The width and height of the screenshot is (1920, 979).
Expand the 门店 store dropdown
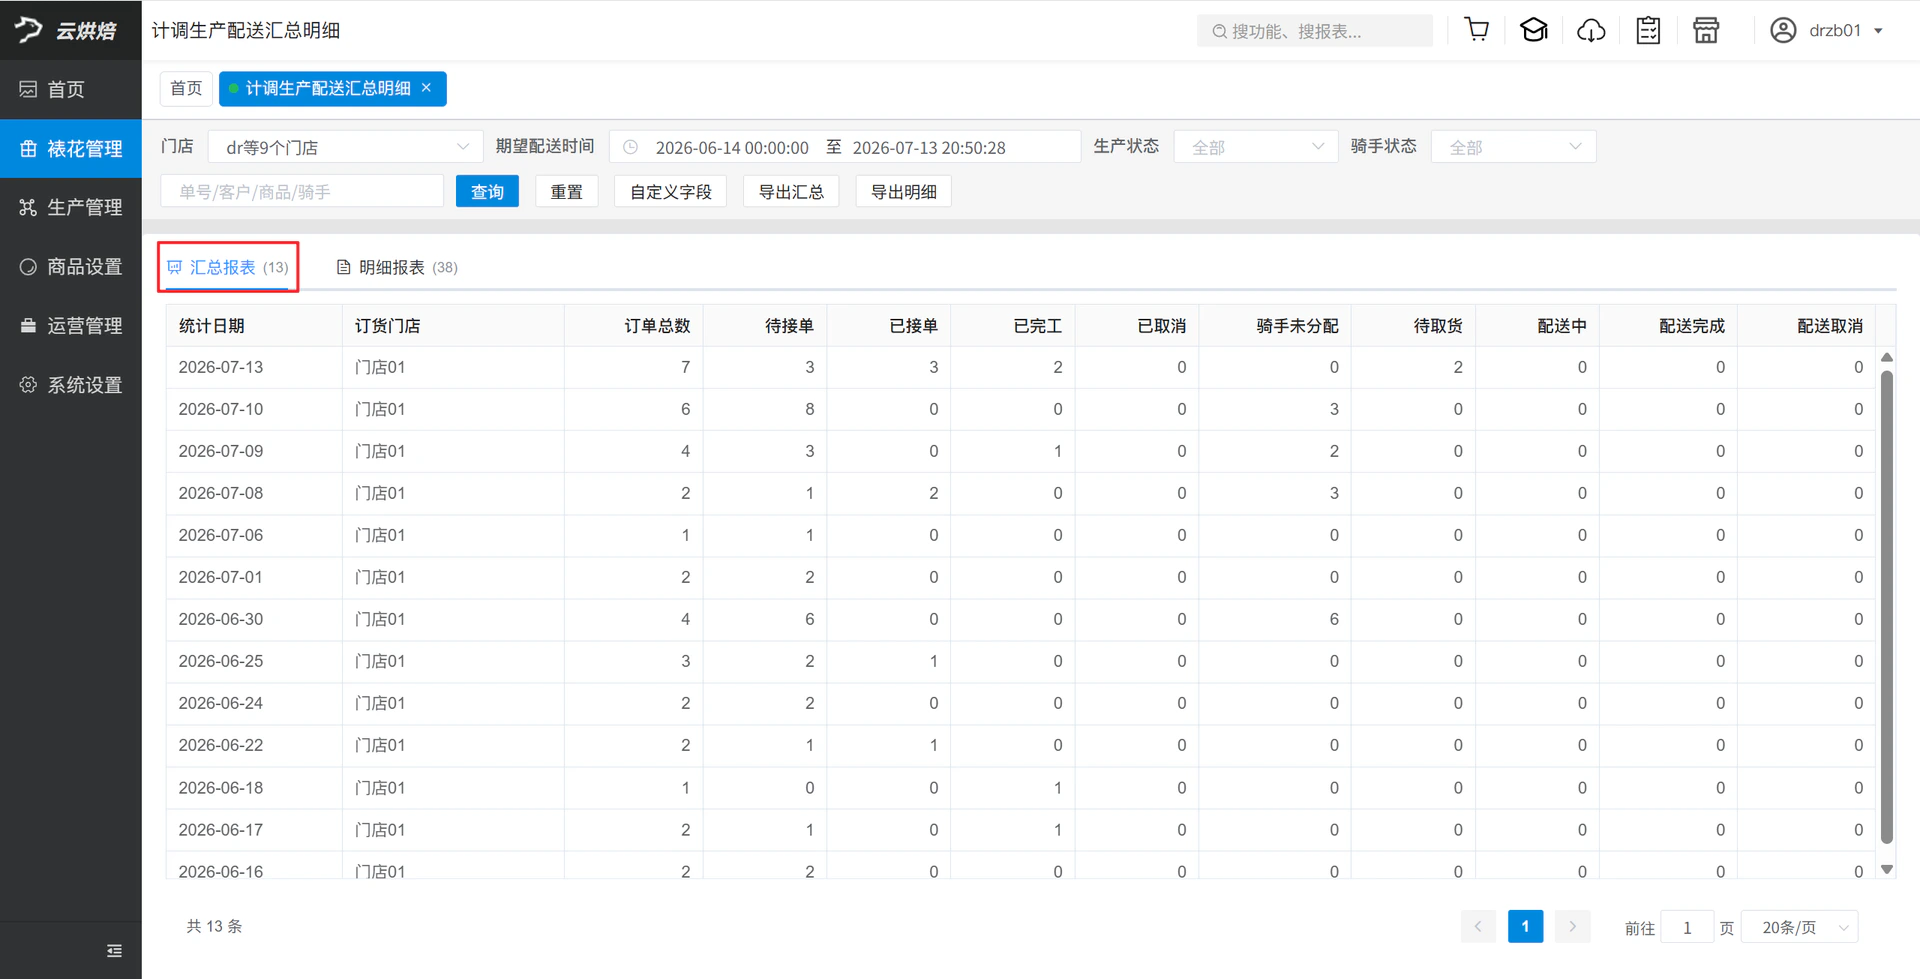(x=345, y=147)
